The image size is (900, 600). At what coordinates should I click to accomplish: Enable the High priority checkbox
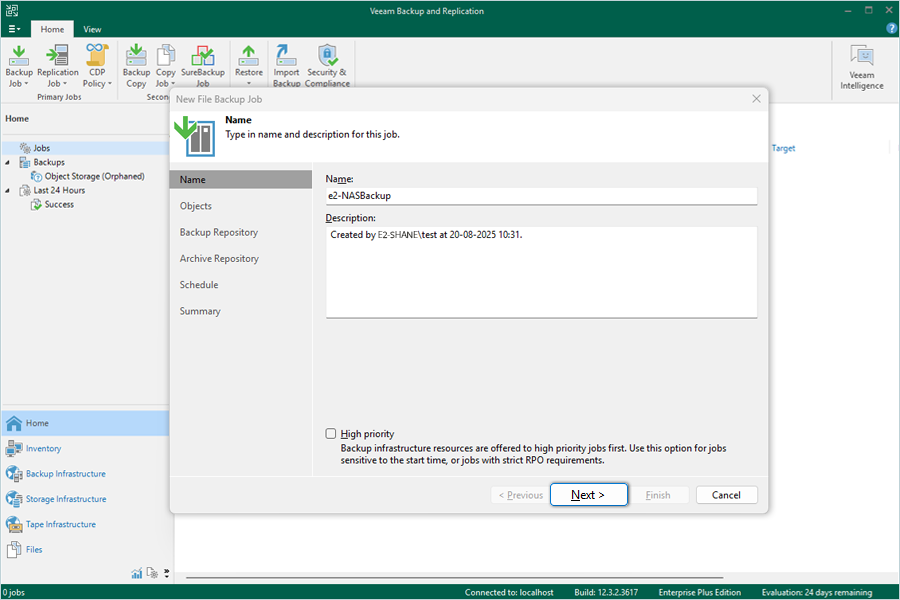pyautogui.click(x=331, y=433)
